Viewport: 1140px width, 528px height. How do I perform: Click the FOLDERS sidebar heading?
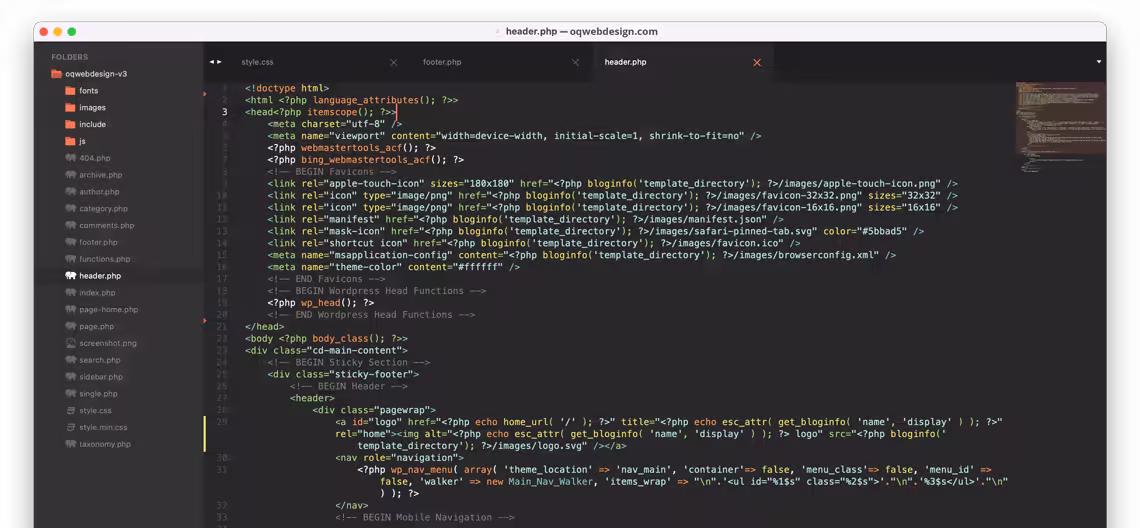[69, 57]
